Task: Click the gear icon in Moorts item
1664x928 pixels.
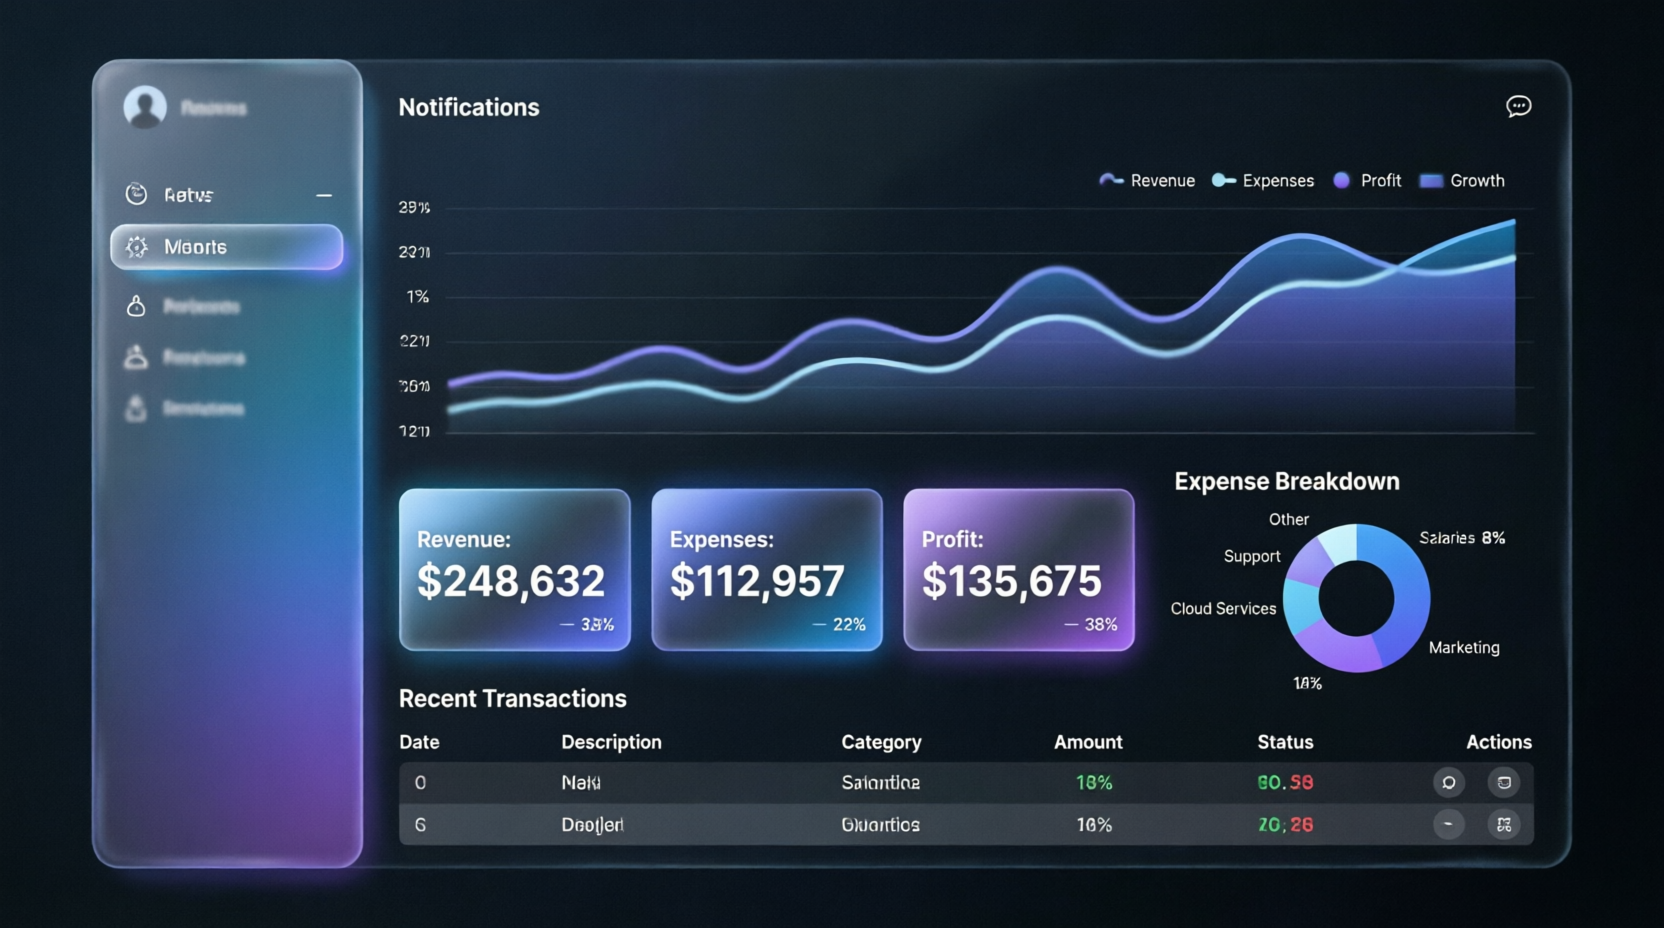Action: 137,247
